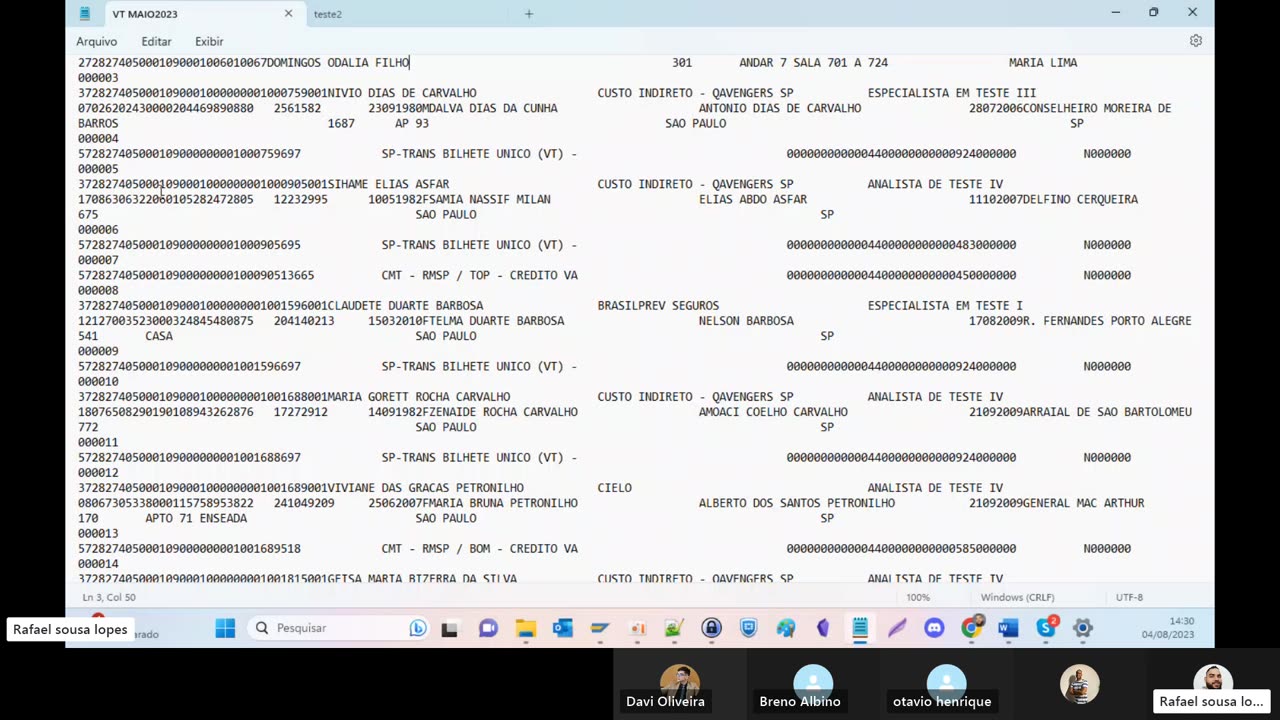
Task: Open the Arquivo menu
Action: pyautogui.click(x=96, y=41)
